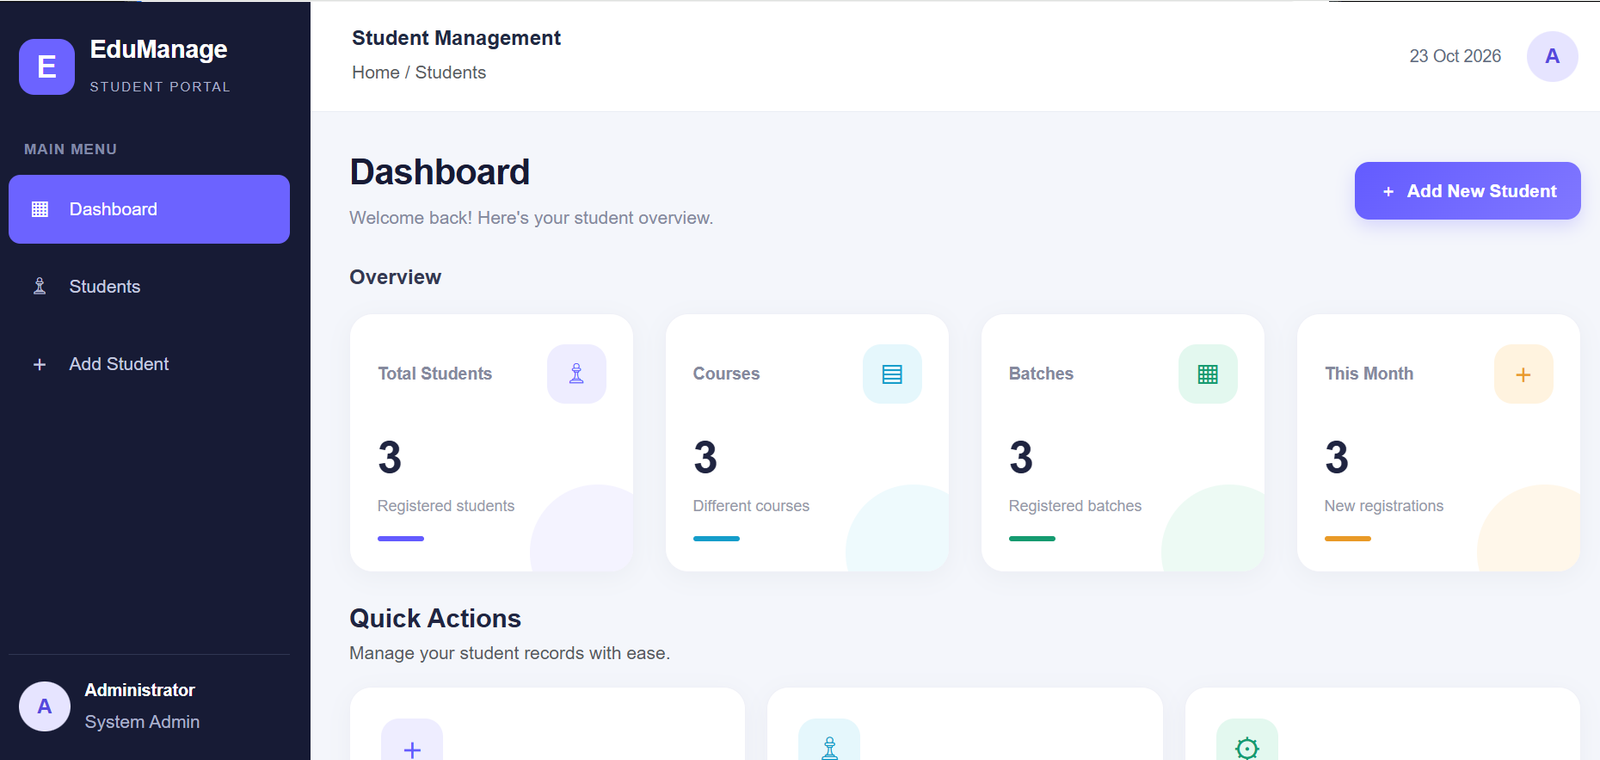This screenshot has width=1600, height=760.
Task: Click the Students breadcrumb link
Action: point(451,73)
